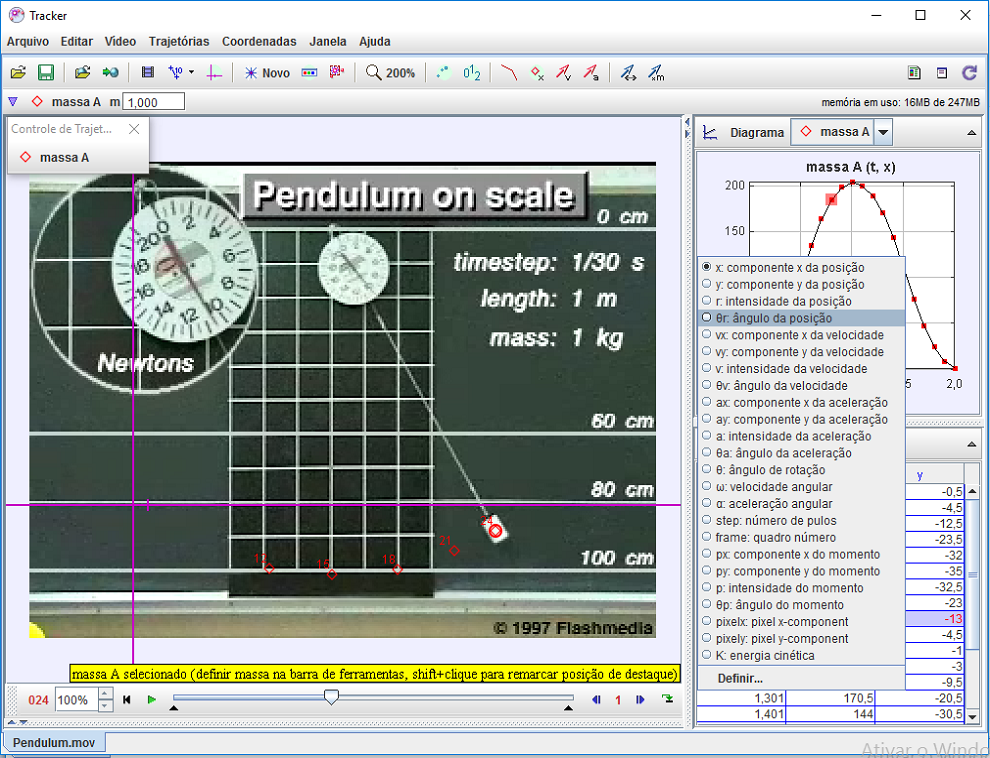990x758 pixels.
Task: Open massa A track dropdown in plot
Action: (883, 133)
